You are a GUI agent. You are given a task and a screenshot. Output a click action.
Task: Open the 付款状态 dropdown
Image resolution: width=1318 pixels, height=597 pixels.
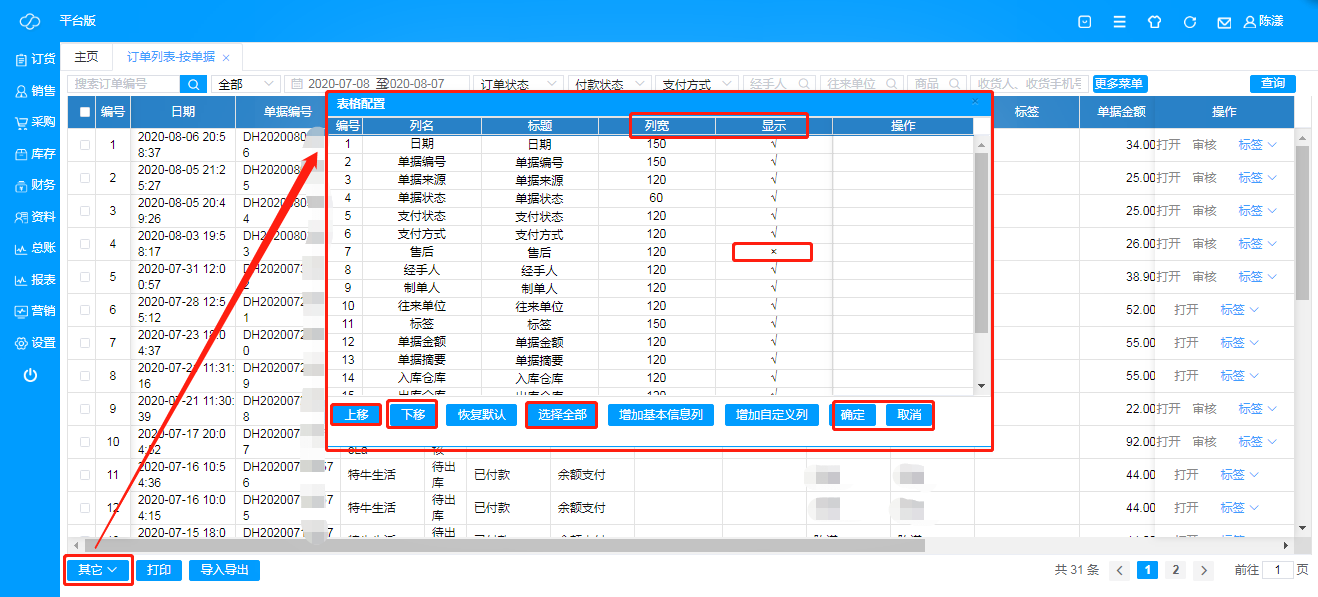[608, 84]
